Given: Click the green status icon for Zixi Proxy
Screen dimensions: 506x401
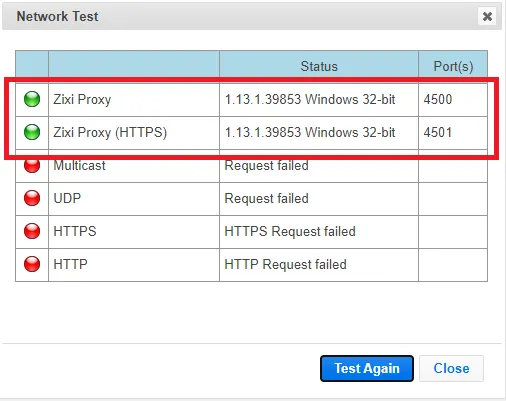Looking at the screenshot, I should coord(32,99).
